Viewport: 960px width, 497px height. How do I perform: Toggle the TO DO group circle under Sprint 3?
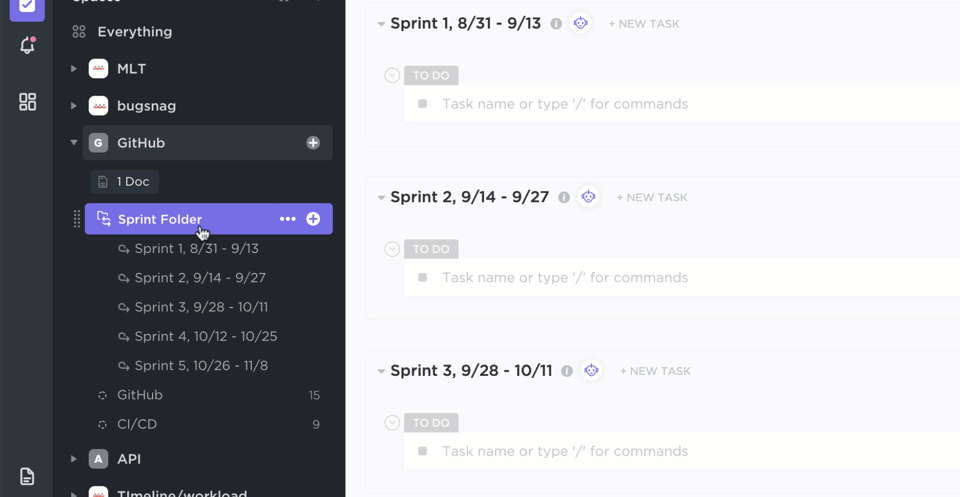tap(392, 423)
